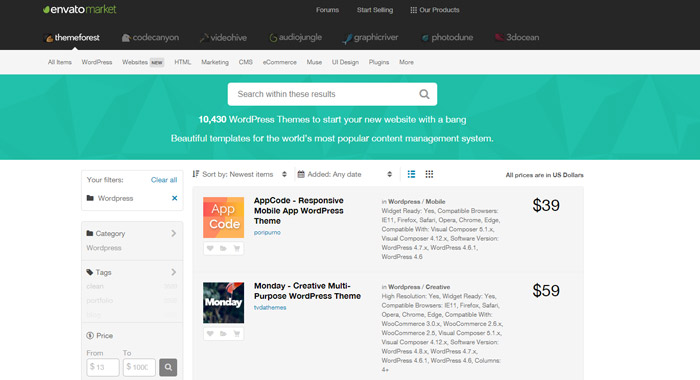700x380 pixels.
Task: Select Plugins in category bar
Action: point(379,62)
